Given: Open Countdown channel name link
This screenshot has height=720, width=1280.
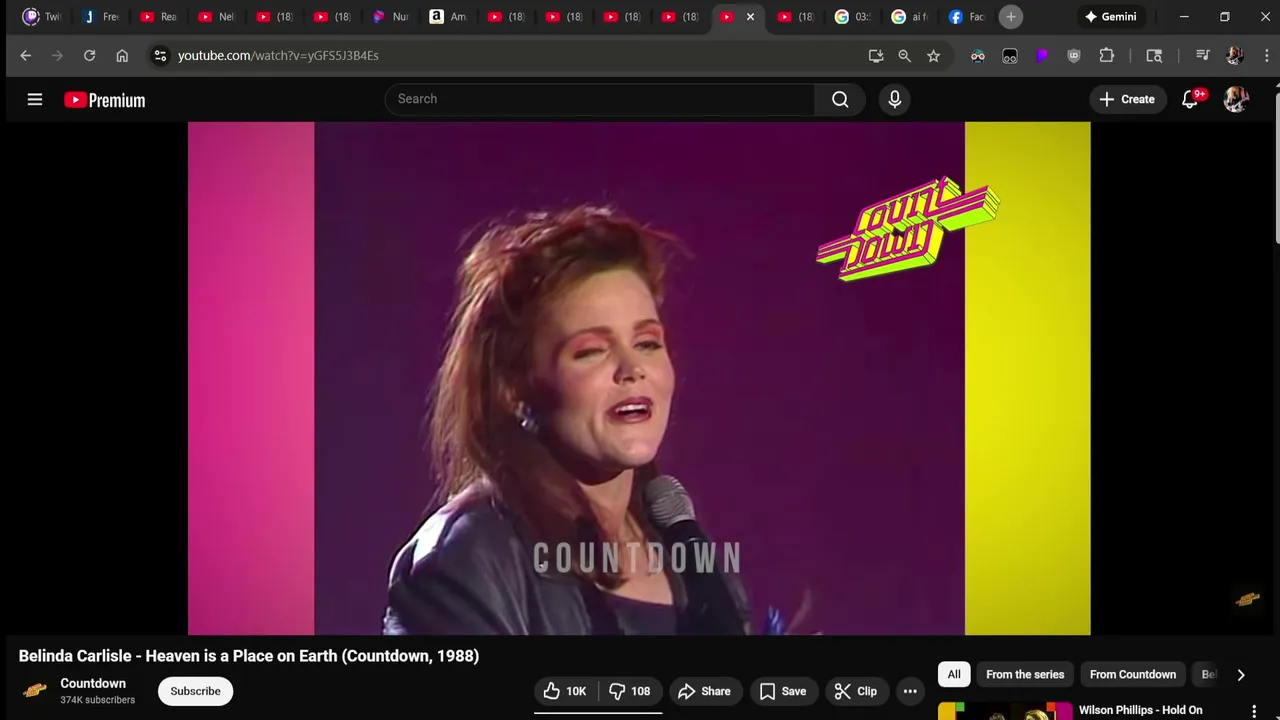Looking at the screenshot, I should 93,684.
